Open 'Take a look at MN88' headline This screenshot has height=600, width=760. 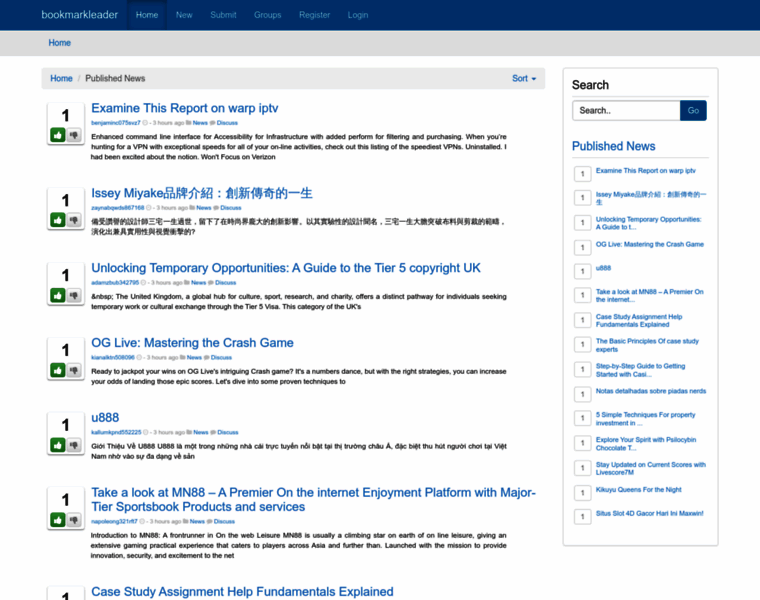314,500
